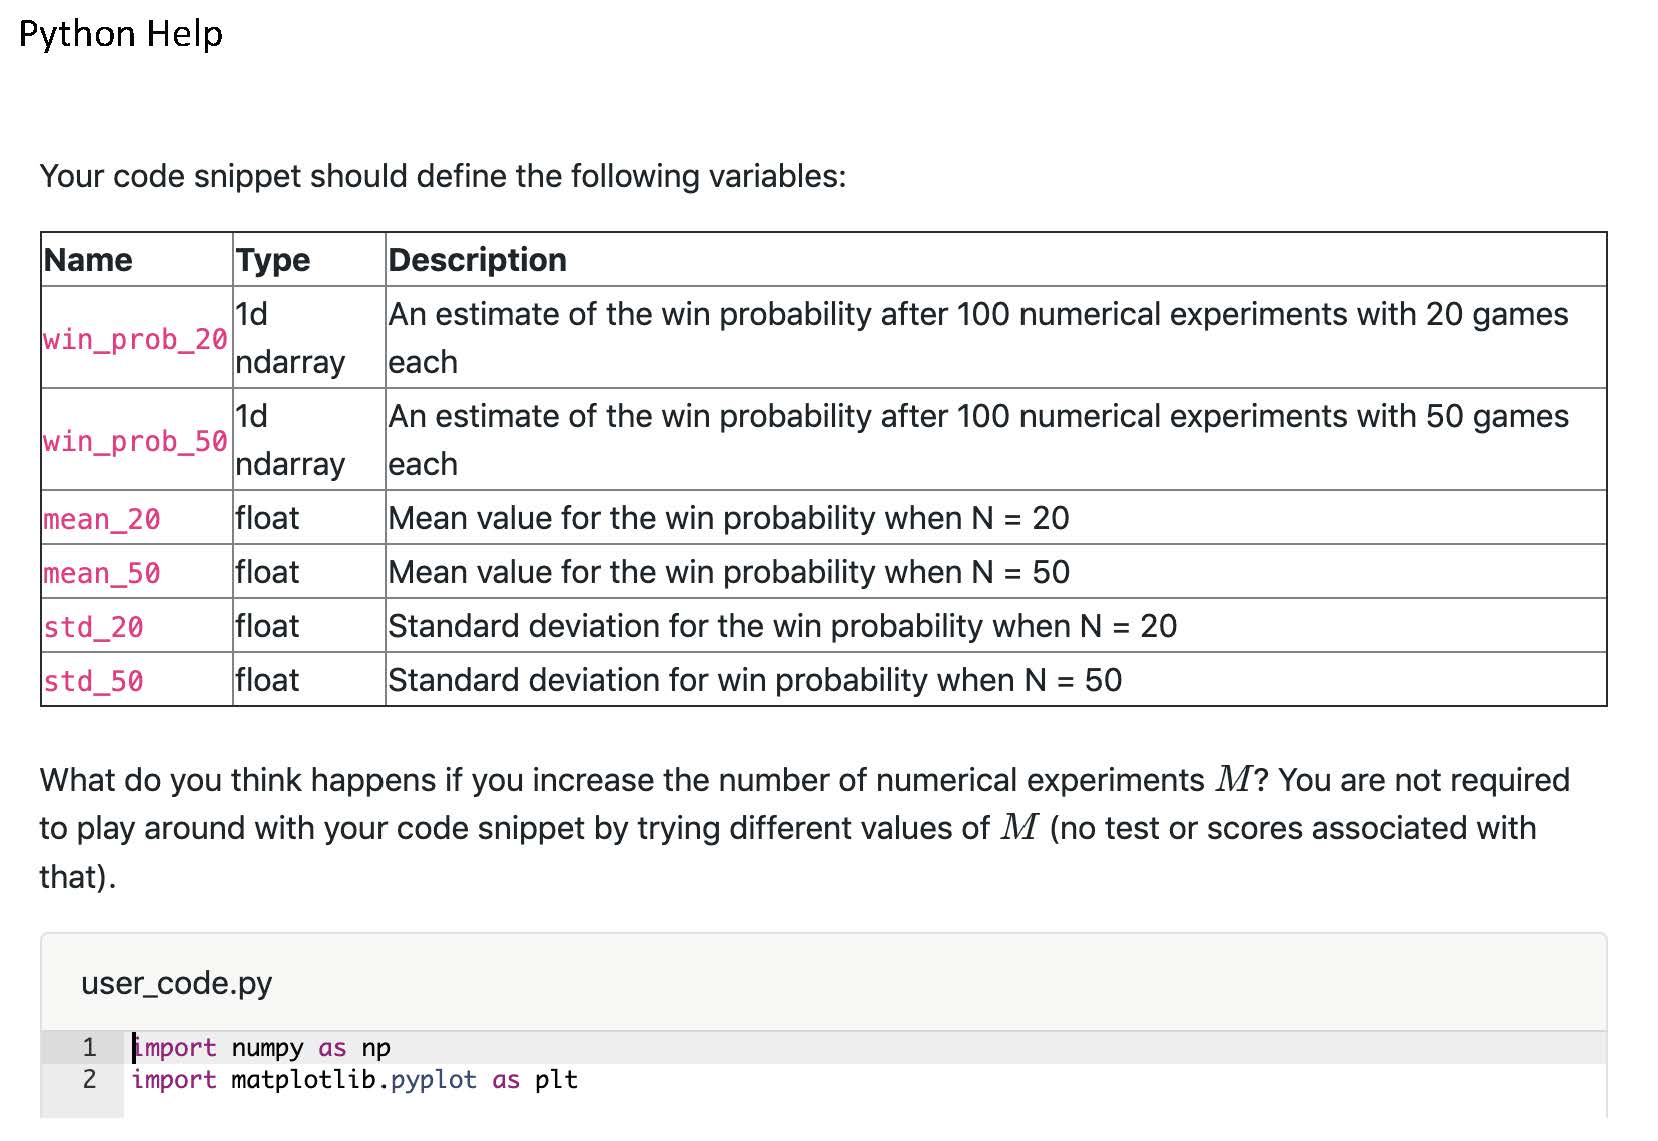Image resolution: width=1658 pixels, height=1141 pixels.
Task: Click the win_prob_50 variable name
Action: [135, 442]
